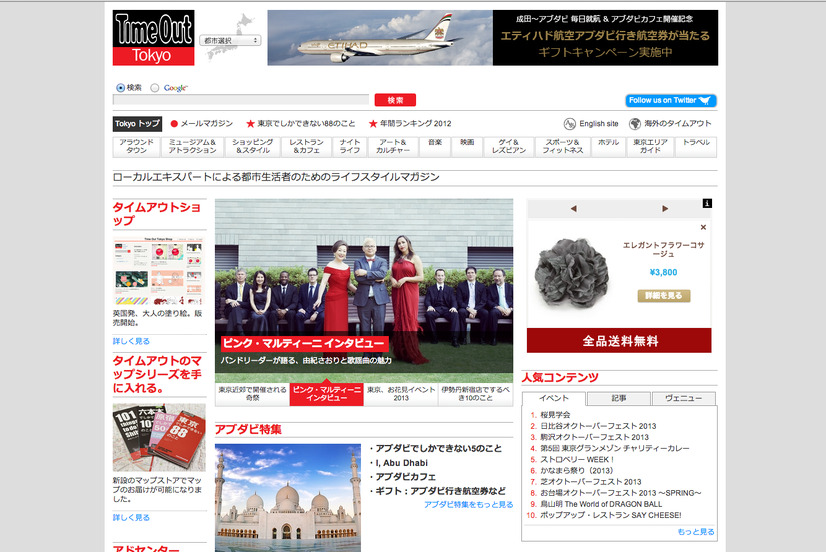
Task: Select the ピンク・マルティーニ インタビュー slide tab
Action: coord(327,394)
